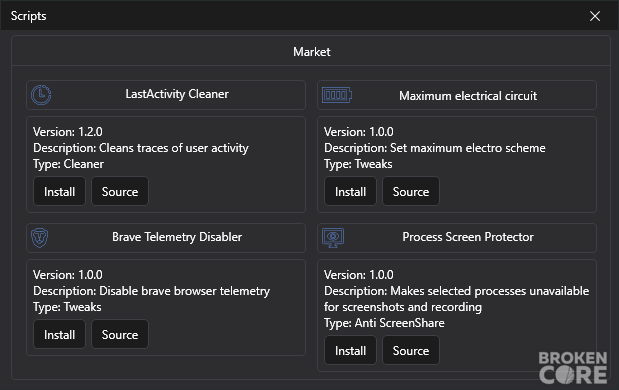
Task: Install Maximum electrical circuit script
Action: (x=350, y=191)
